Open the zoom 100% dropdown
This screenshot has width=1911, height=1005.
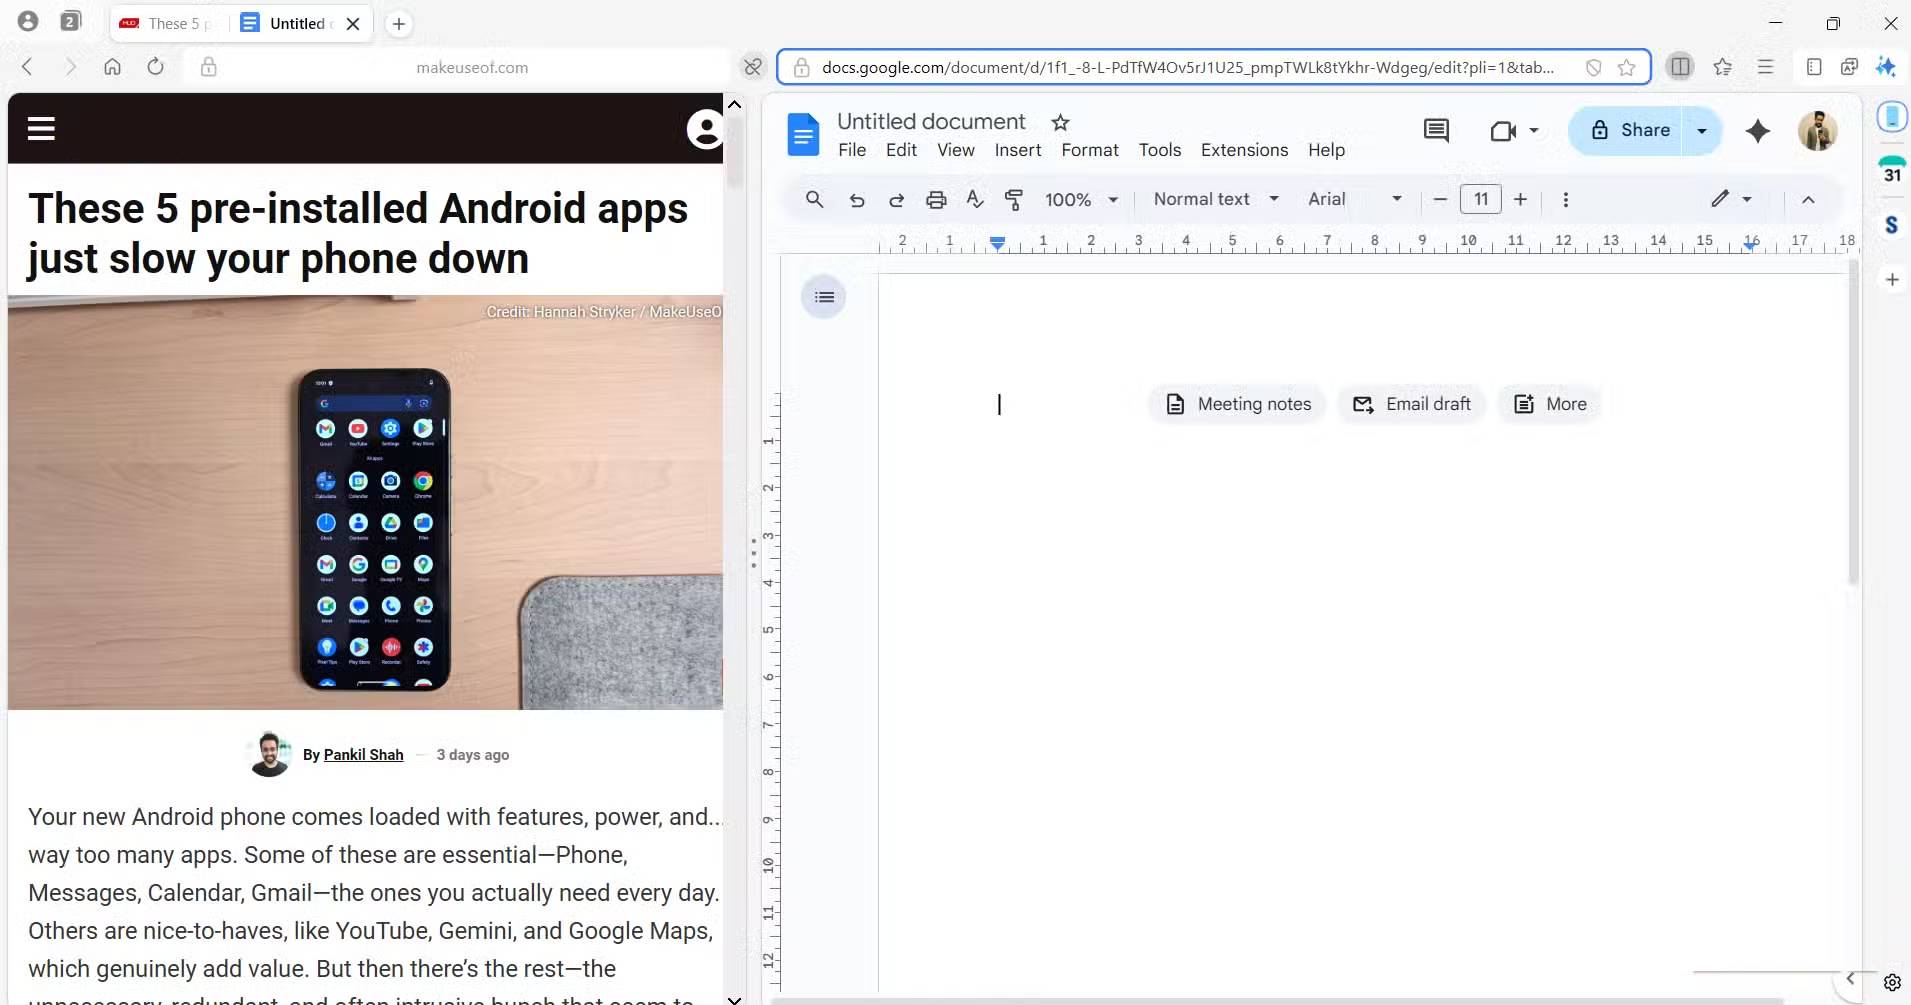(1081, 200)
